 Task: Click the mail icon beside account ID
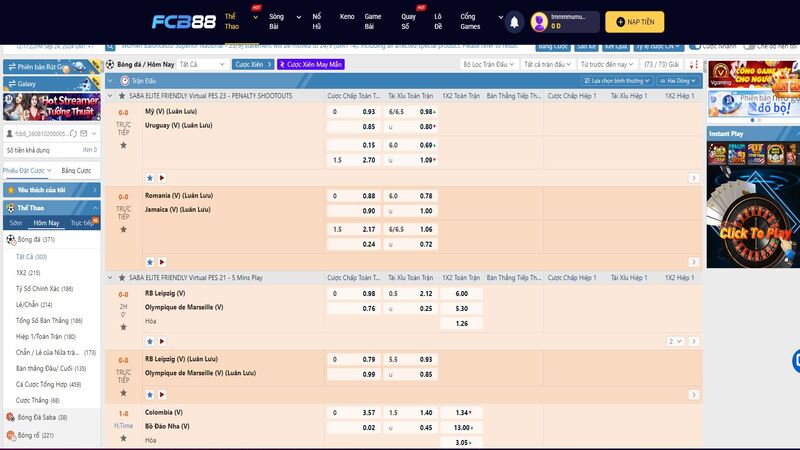pos(84,134)
